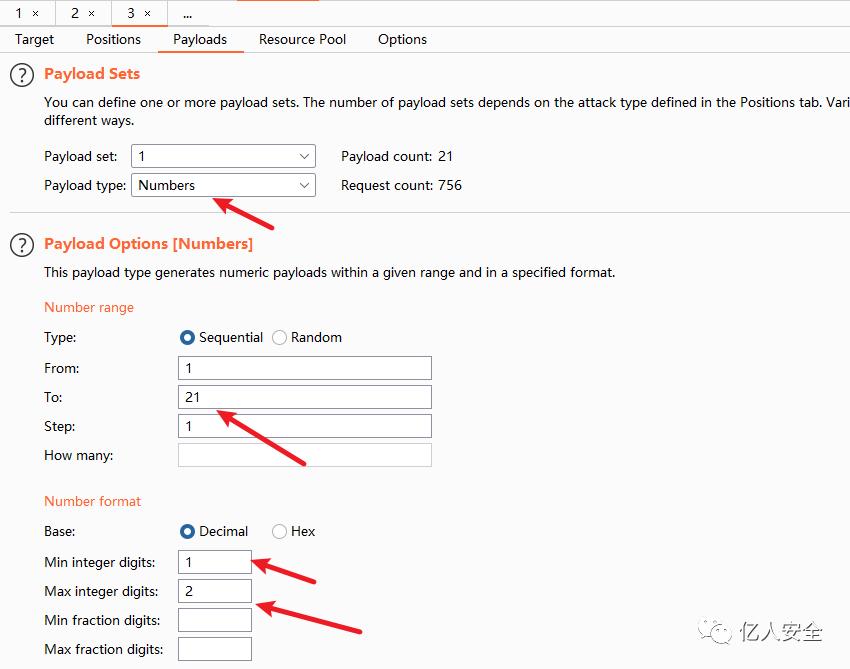
Task: Click the 'Number format' heading
Action: 92,501
